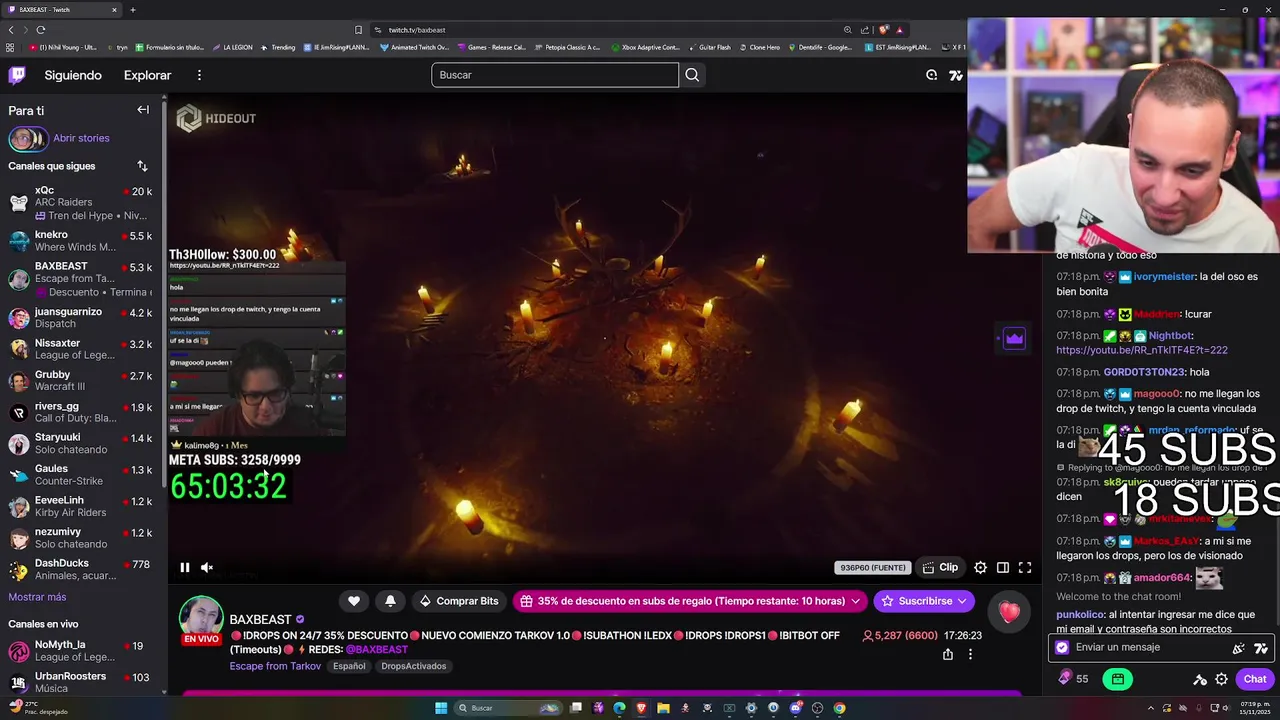The width and height of the screenshot is (1280, 720).
Task: Toggle the notifications bell for BAXBEAST
Action: tap(390, 601)
